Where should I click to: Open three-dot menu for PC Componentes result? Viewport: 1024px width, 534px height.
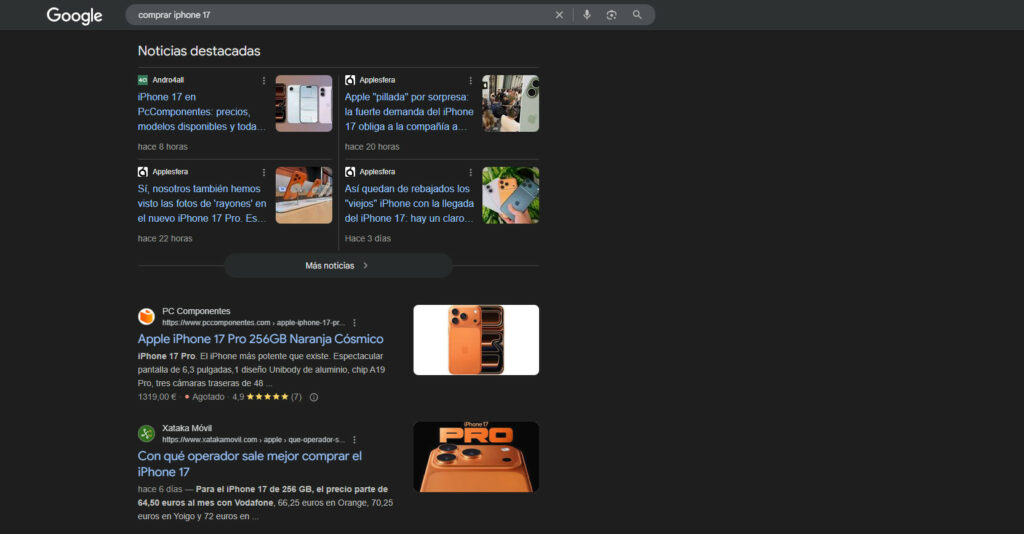tap(354, 323)
